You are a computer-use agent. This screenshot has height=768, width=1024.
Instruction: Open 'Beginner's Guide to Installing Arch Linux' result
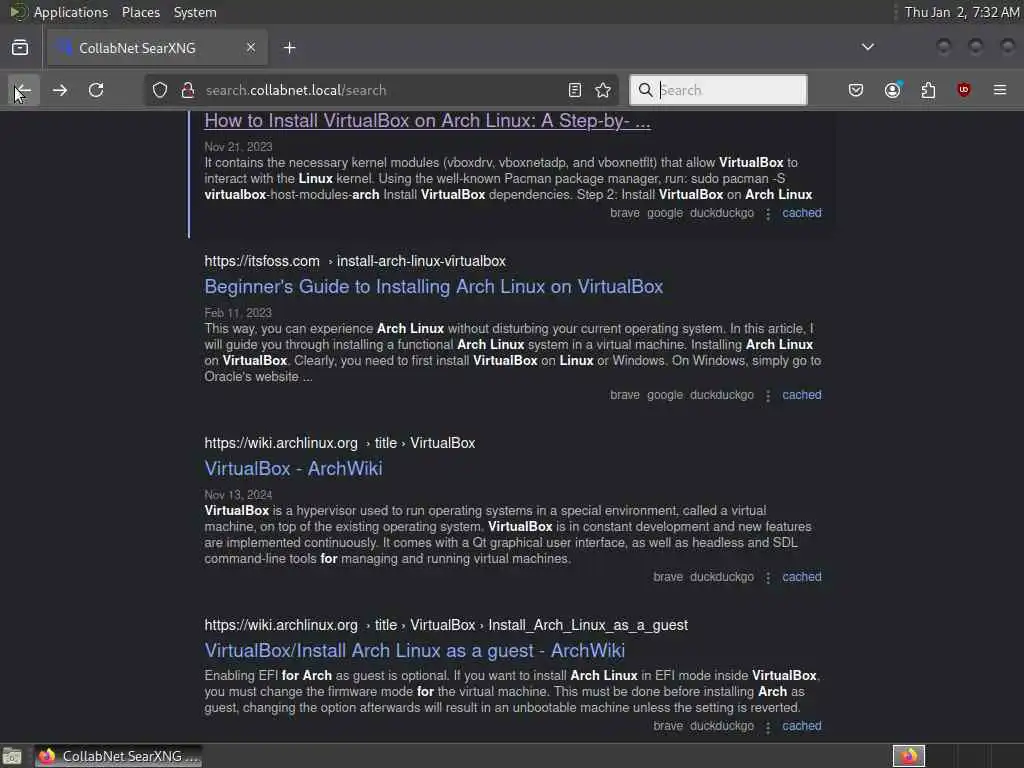pyautogui.click(x=434, y=287)
